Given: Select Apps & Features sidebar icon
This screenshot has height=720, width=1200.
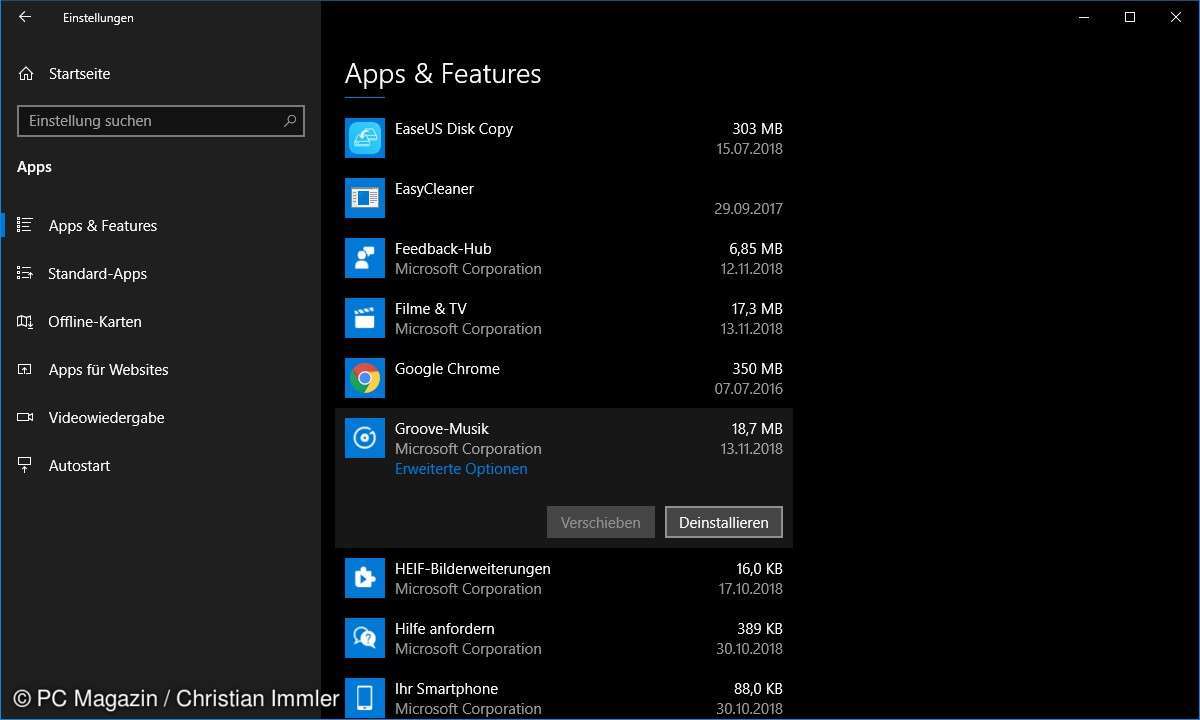Looking at the screenshot, I should (x=25, y=225).
